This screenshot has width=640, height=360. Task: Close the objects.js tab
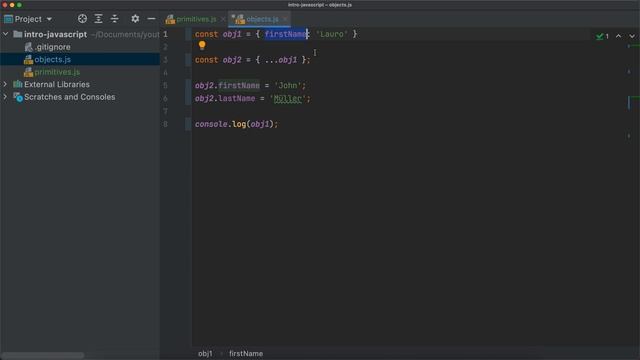pyautogui.click(x=285, y=19)
